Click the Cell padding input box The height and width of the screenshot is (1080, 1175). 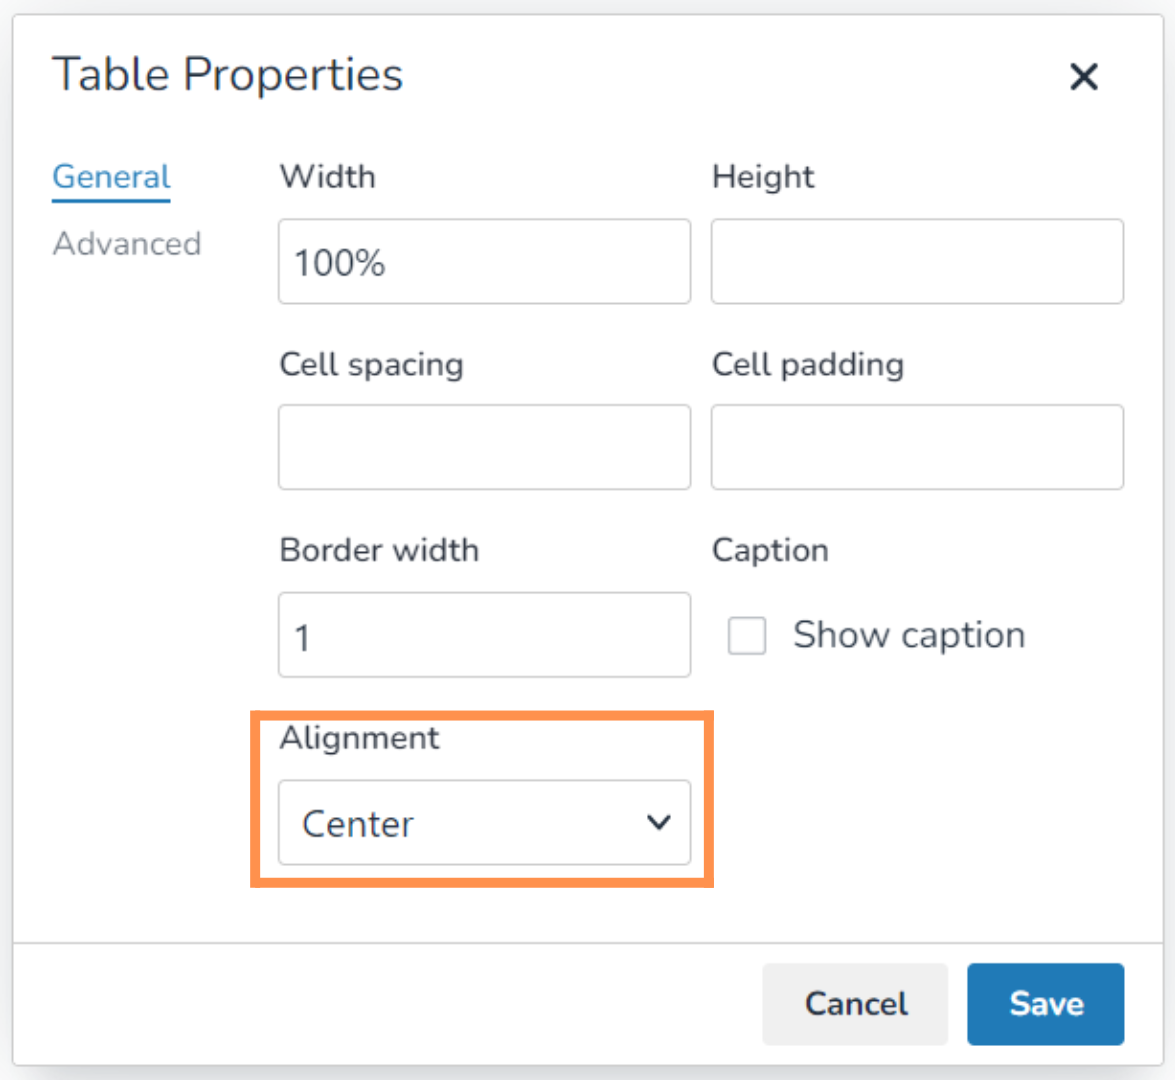point(917,447)
